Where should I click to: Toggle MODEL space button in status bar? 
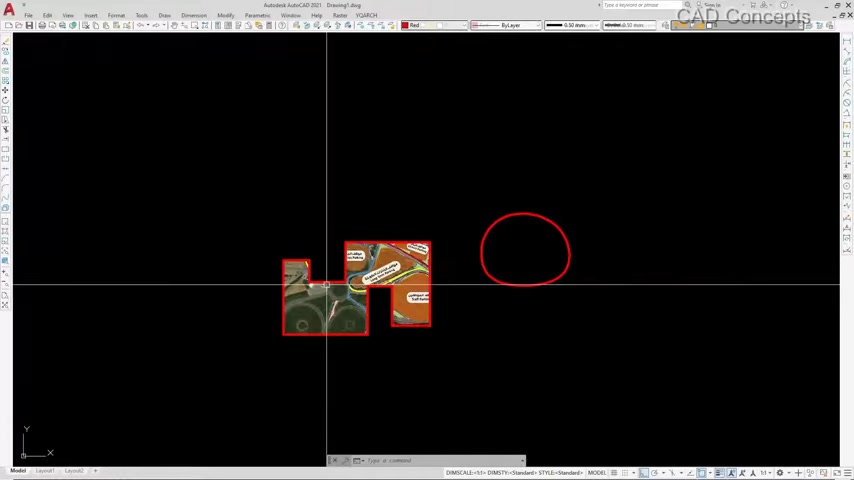597,473
